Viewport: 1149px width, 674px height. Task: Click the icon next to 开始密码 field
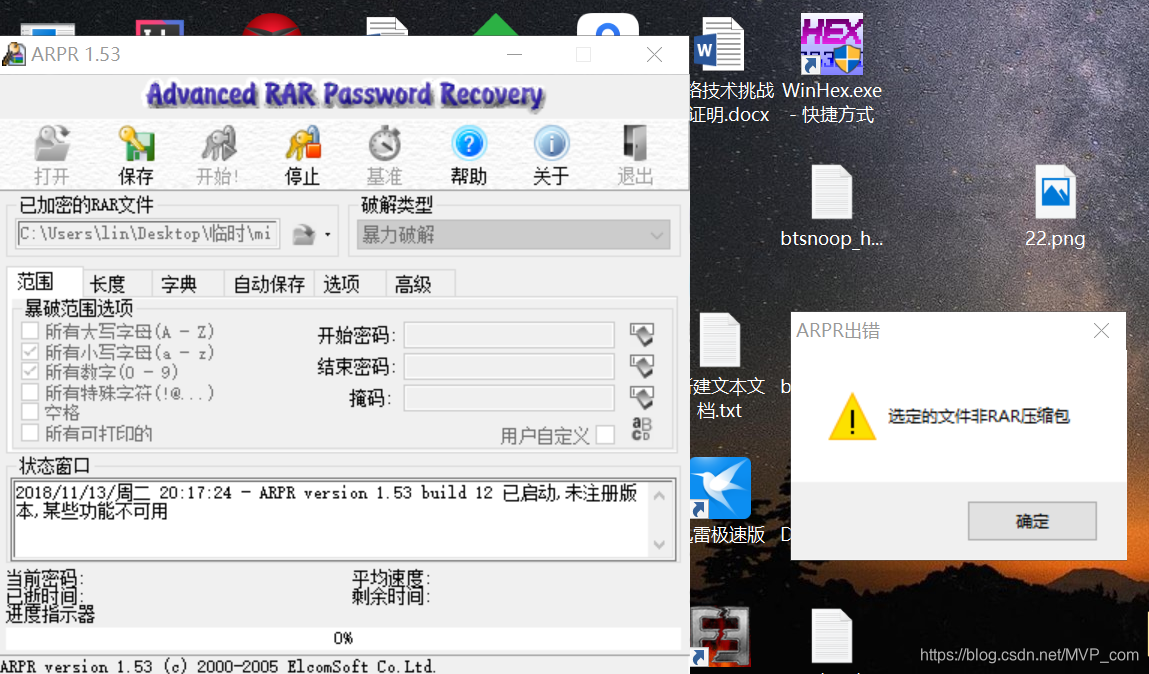641,335
